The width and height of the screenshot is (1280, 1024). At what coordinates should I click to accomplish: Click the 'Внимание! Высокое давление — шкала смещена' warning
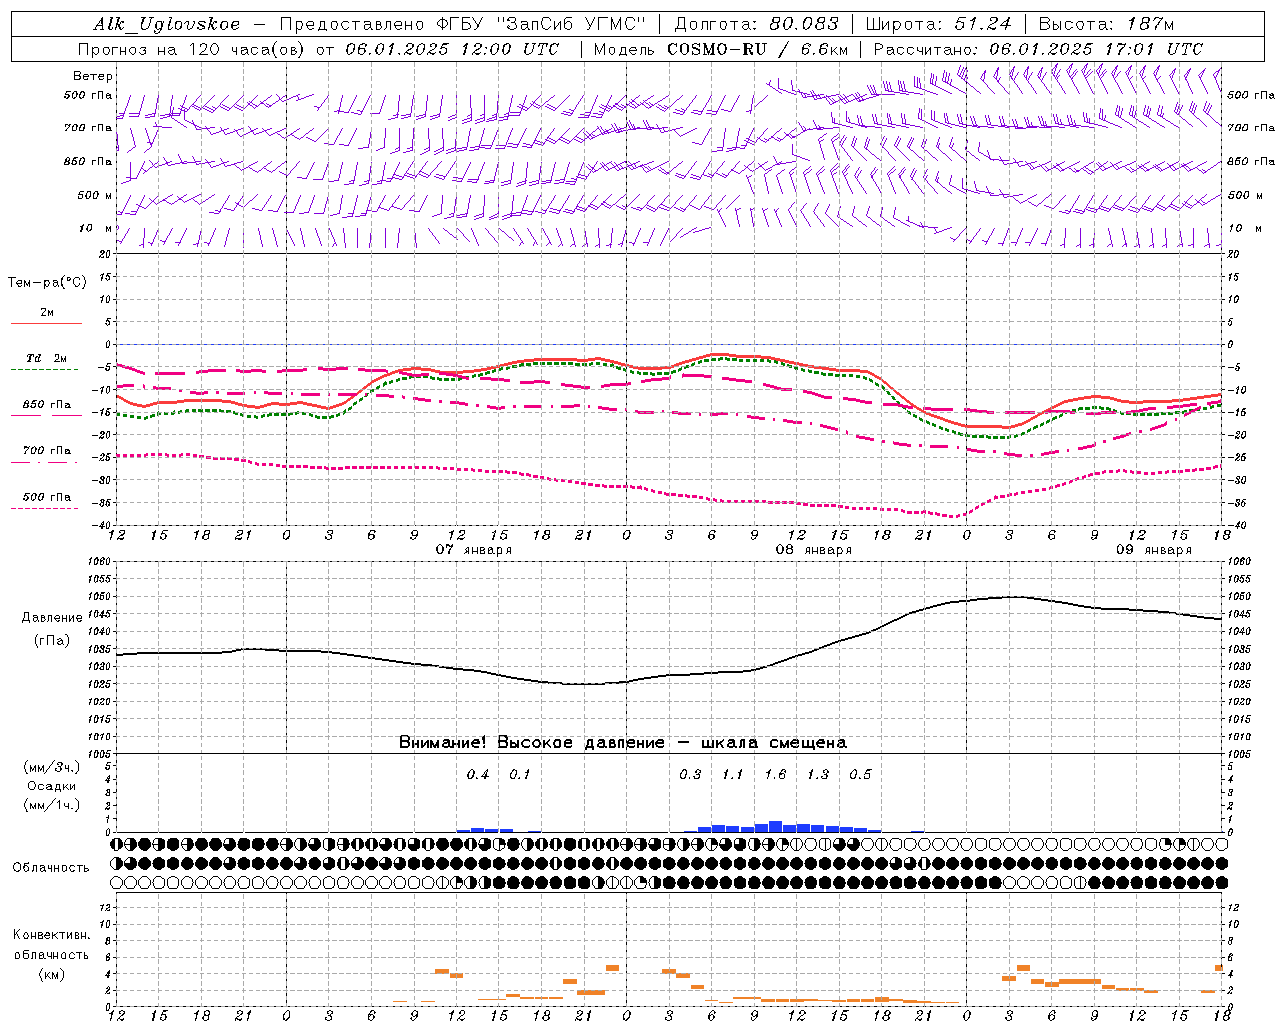[x=623, y=742]
